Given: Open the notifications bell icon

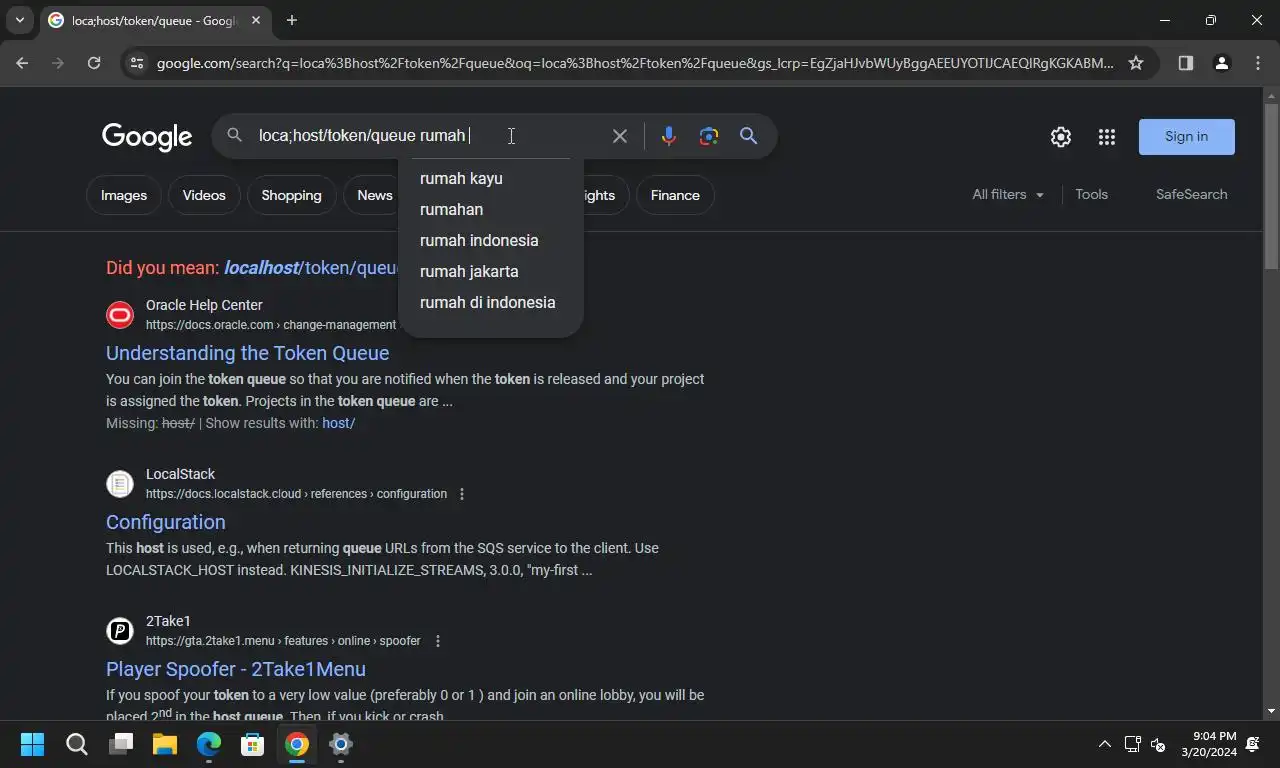Looking at the screenshot, I should coord(1254,744).
